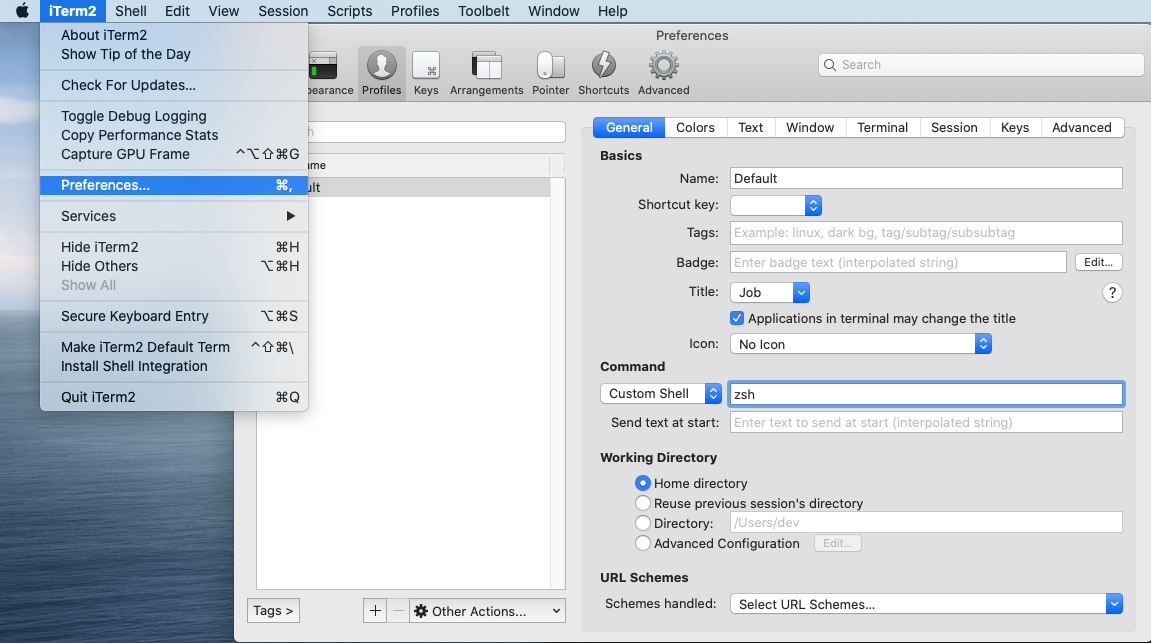The image size is (1151, 643).
Task: Choose Preferences from the iTerm2 menu
Action: pyautogui.click(x=174, y=185)
